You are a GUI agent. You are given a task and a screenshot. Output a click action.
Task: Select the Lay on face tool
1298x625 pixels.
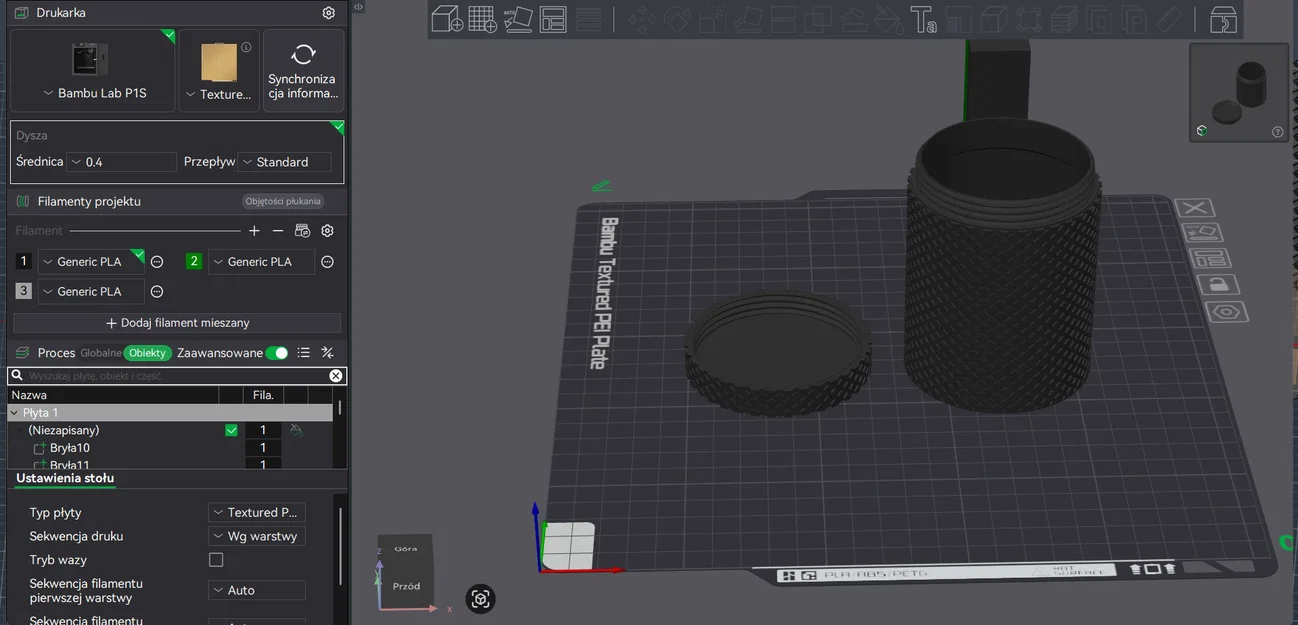pos(749,19)
